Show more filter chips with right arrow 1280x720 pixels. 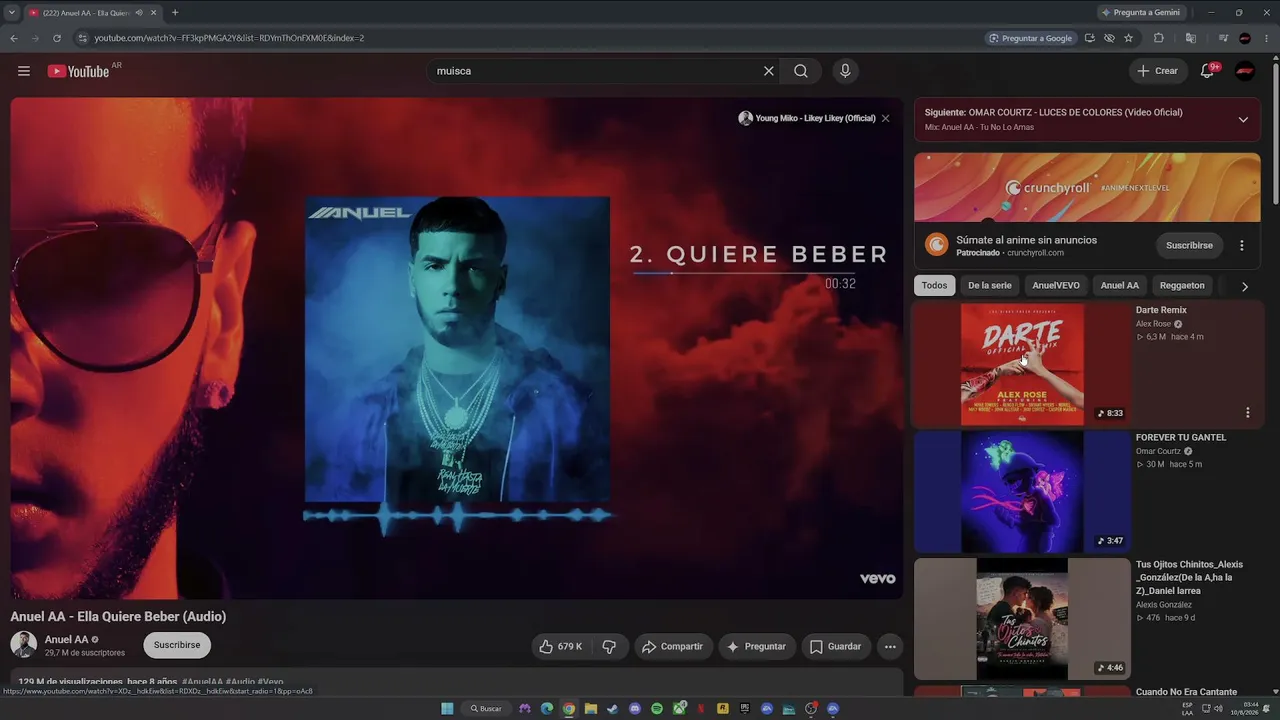[x=1245, y=286]
